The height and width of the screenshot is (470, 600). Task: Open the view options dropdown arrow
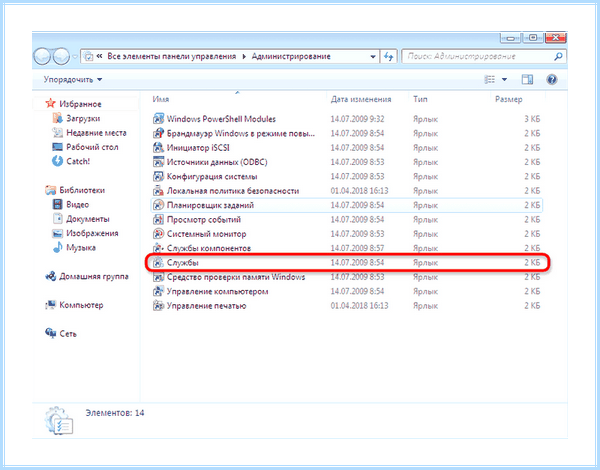click(504, 80)
